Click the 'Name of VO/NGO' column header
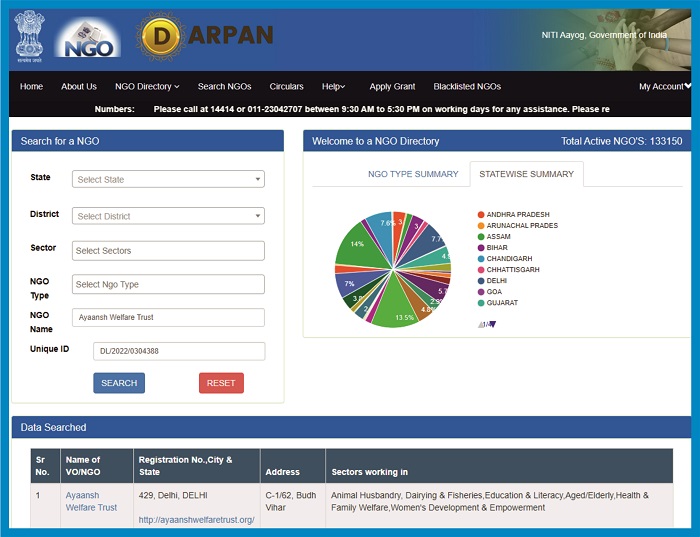The image size is (700, 537). coord(96,466)
